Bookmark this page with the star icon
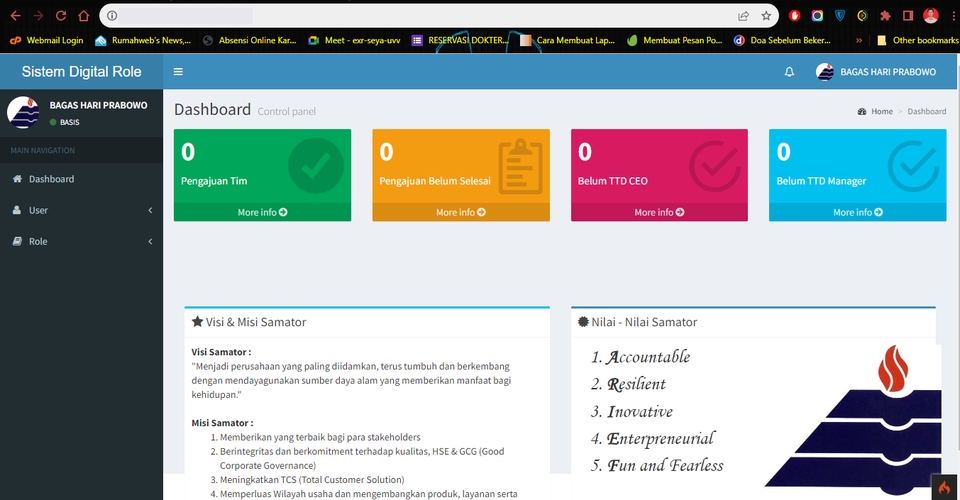Screen dimensions: 960x500 click(766, 16)
